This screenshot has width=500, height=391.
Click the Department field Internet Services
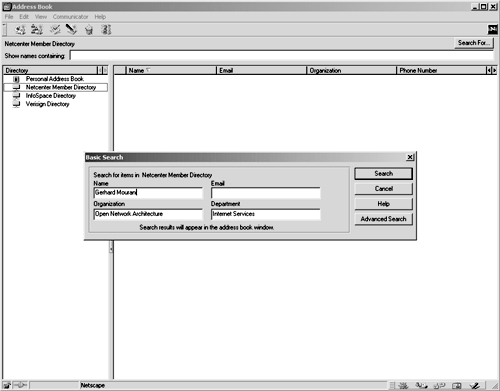click(266, 214)
